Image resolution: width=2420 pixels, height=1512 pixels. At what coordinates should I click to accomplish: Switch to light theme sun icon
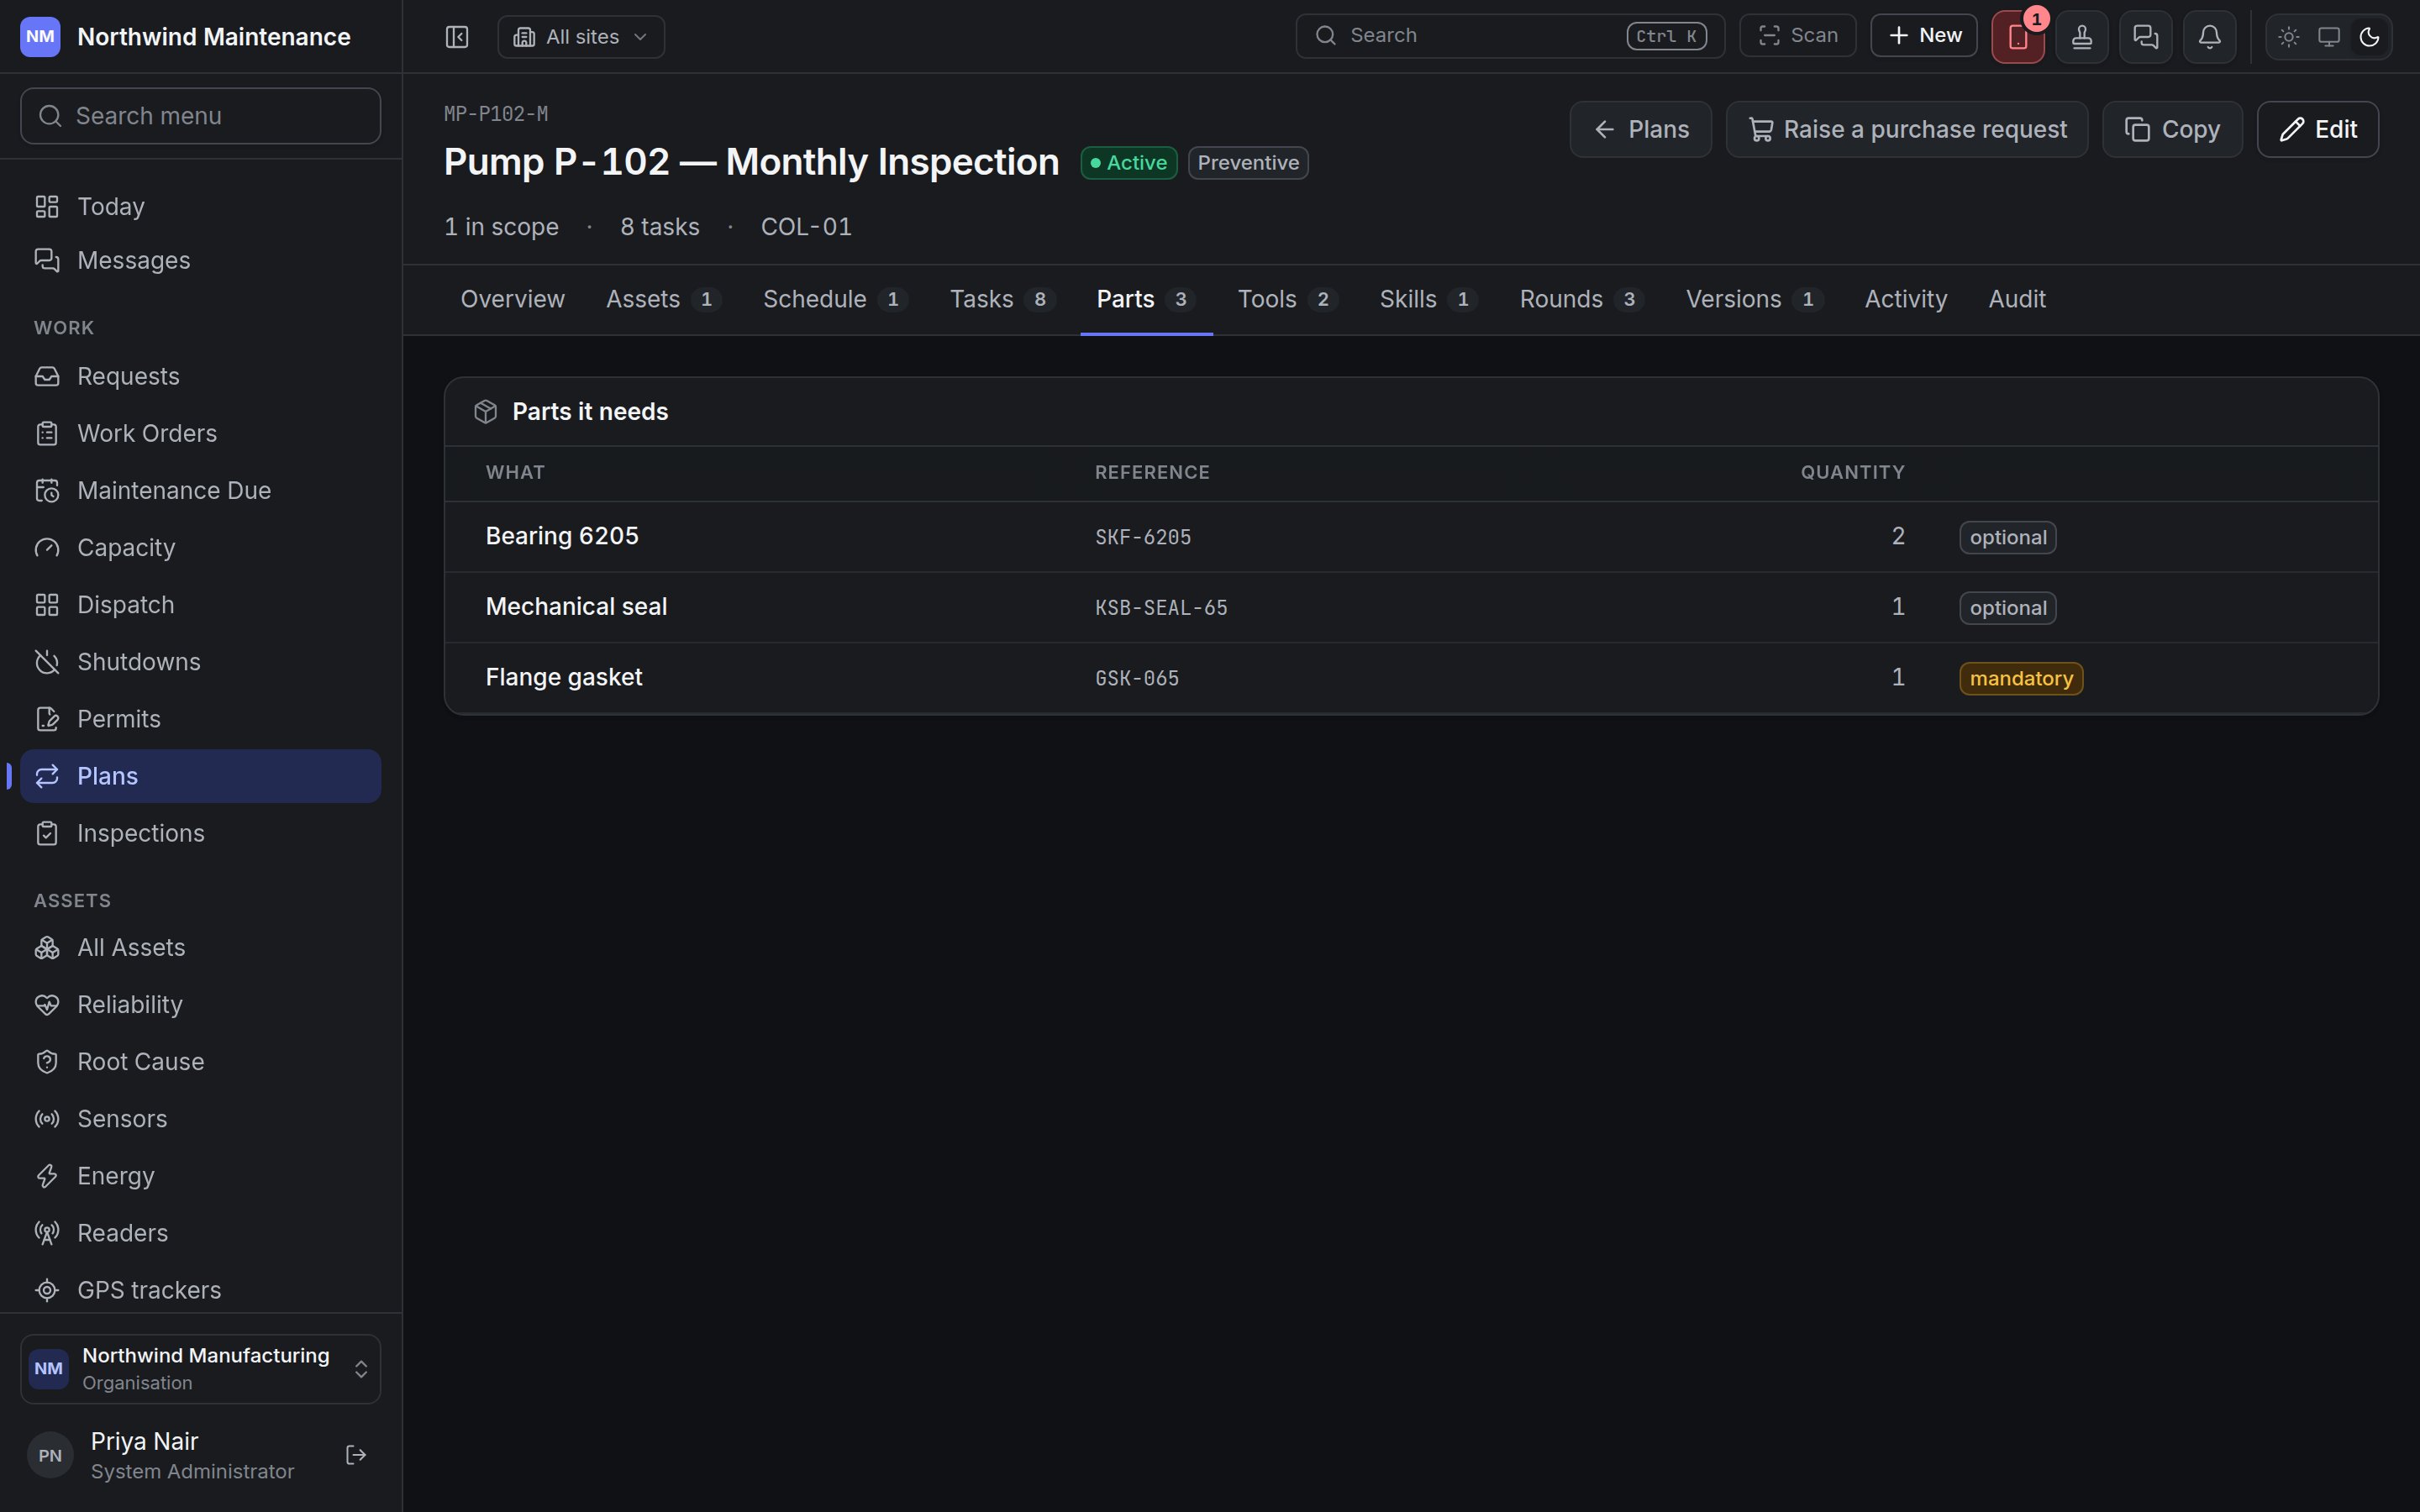coord(2289,37)
